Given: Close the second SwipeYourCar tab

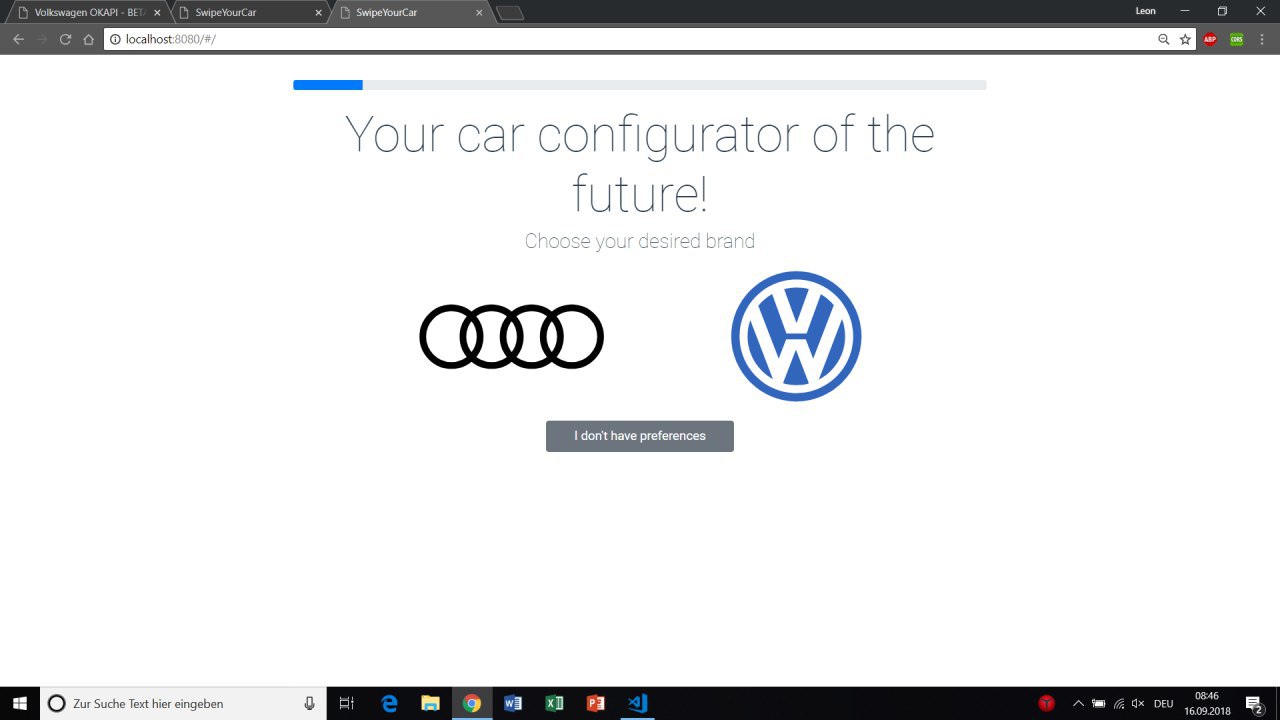Looking at the screenshot, I should [x=318, y=12].
